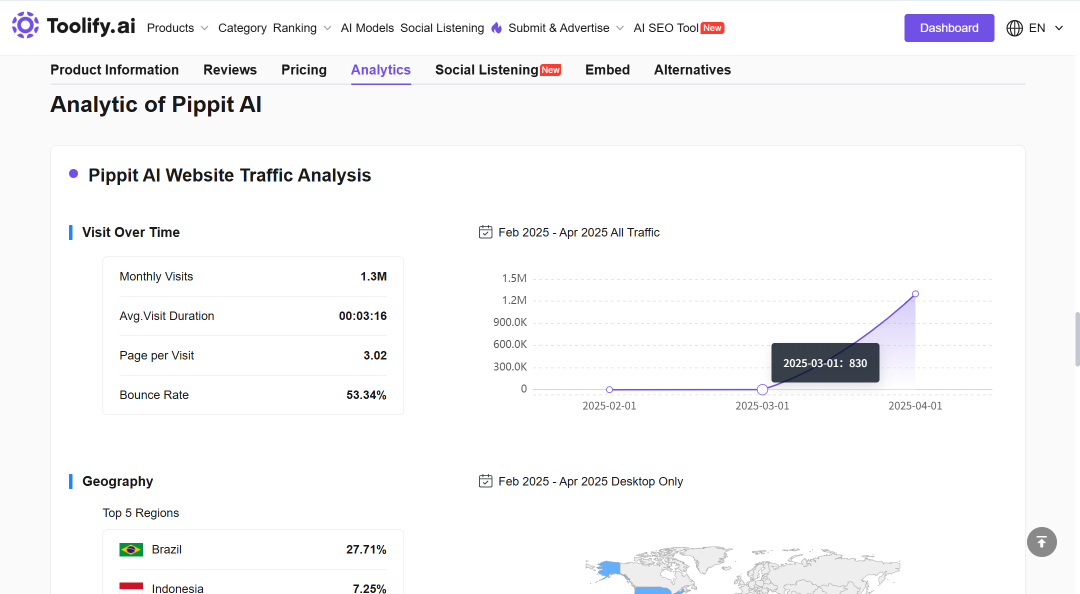Click the Indonesia flag icon

(131, 588)
